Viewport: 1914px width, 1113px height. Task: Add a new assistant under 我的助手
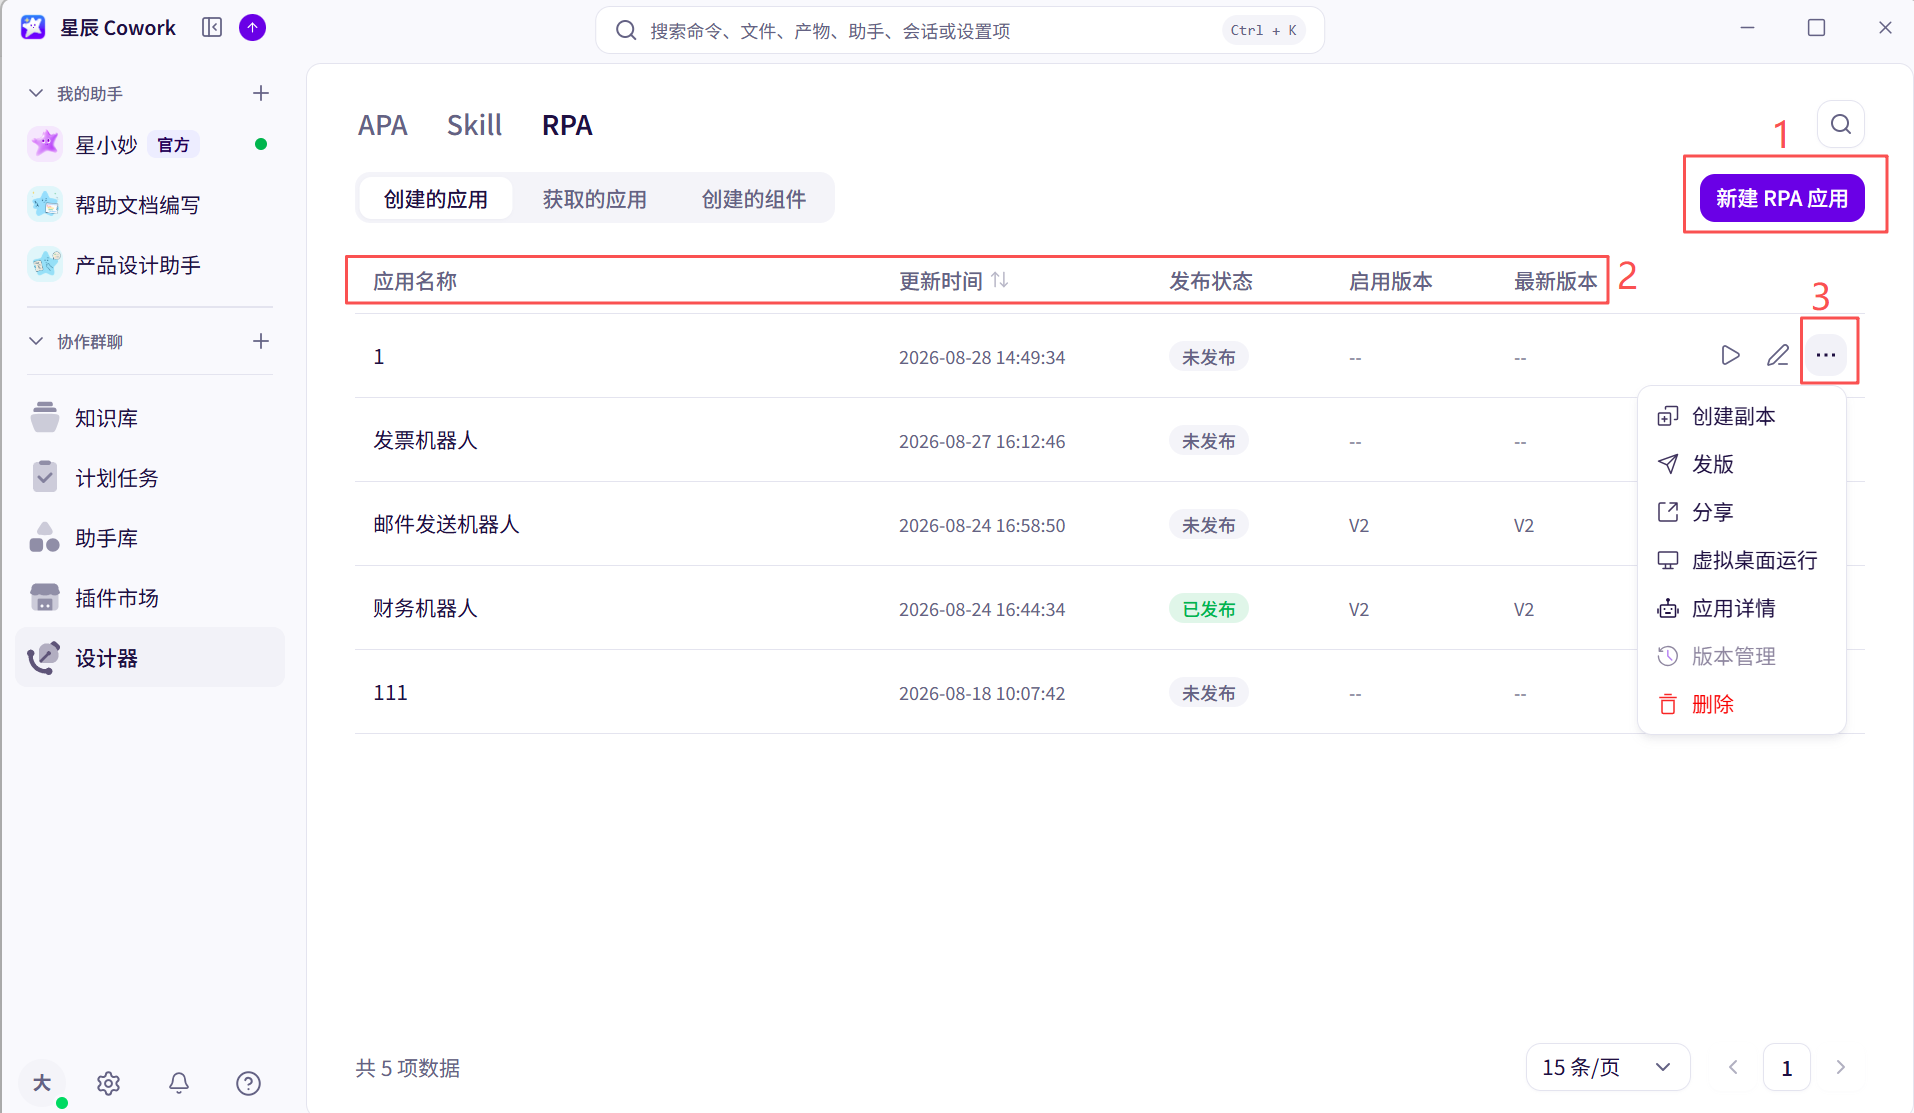(261, 93)
